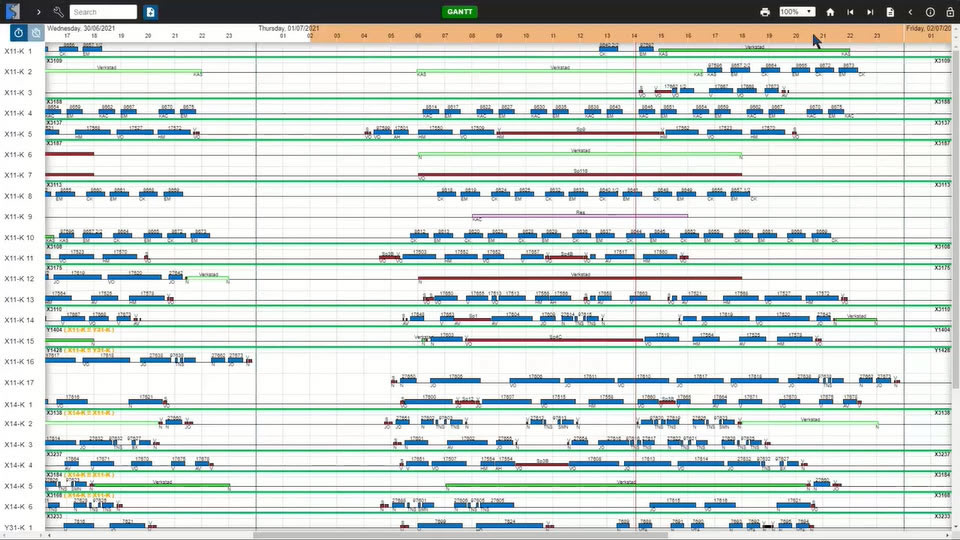The image size is (960, 540).
Task: Select row X11-K 11
Action: 20,258
